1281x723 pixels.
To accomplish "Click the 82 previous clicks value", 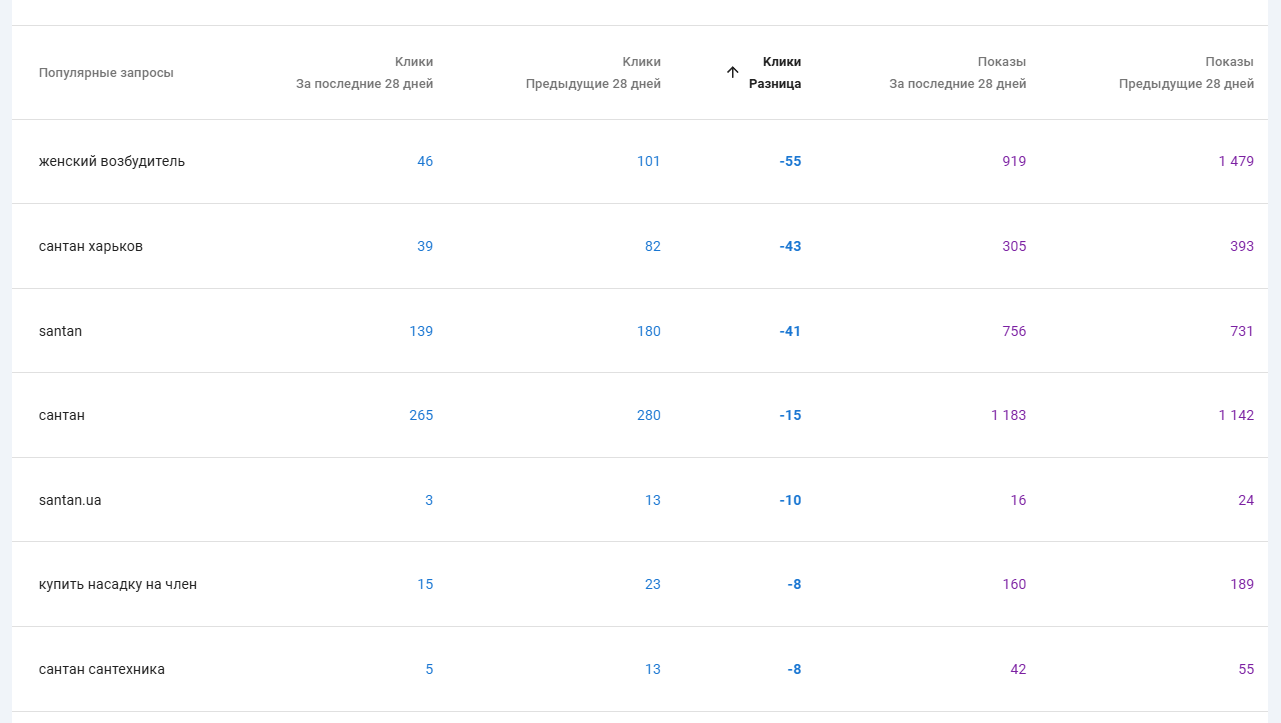I will point(652,246).
